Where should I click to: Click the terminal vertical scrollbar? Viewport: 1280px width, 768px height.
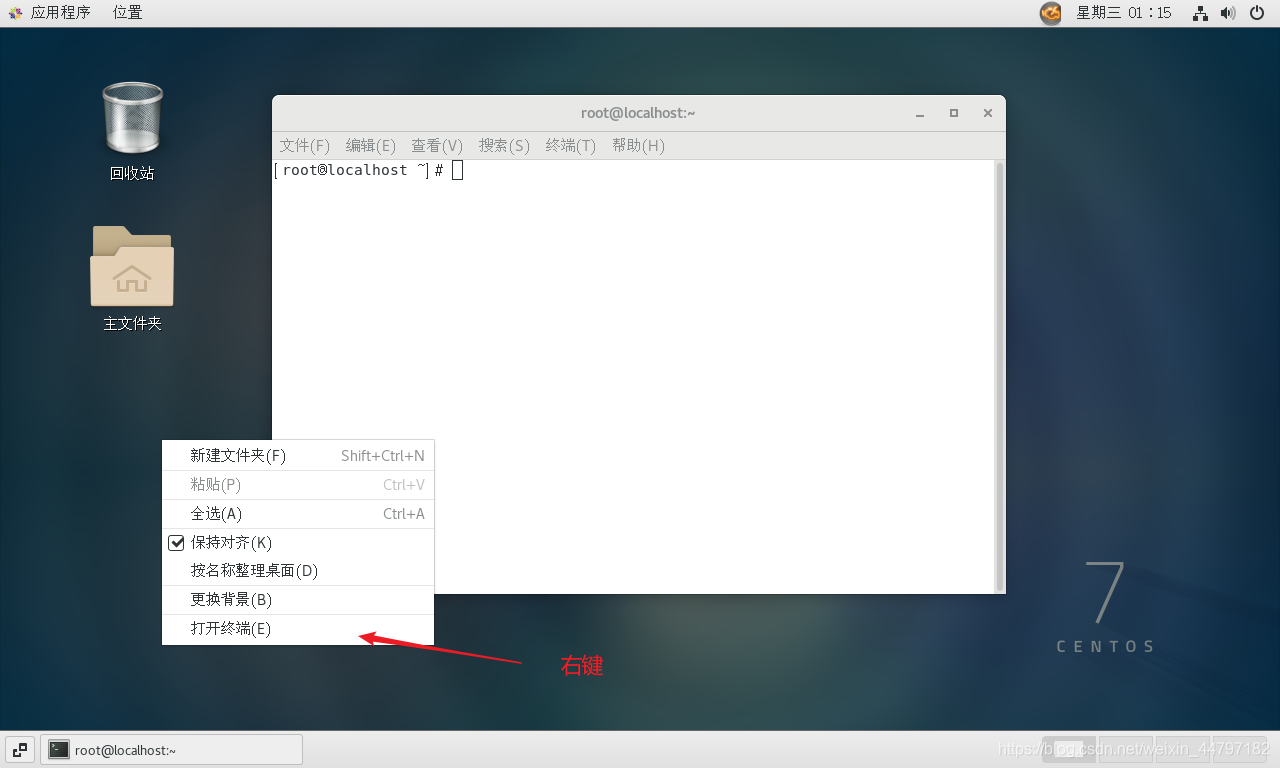998,376
